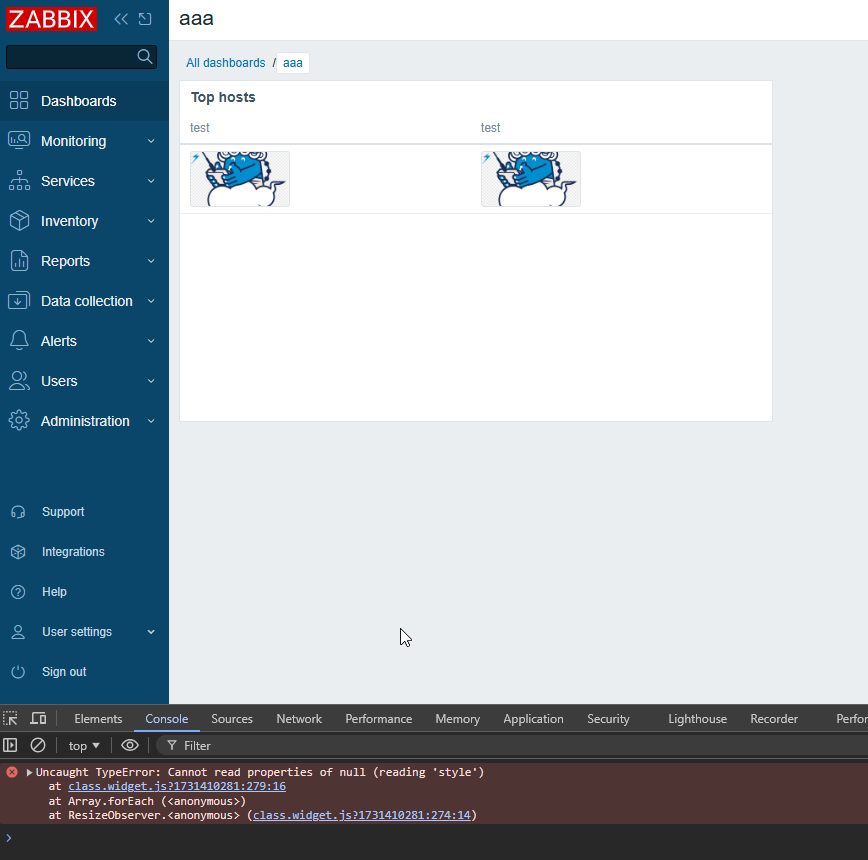868x860 pixels.
Task: Expand the Administration menu chevron
Action: point(151,421)
